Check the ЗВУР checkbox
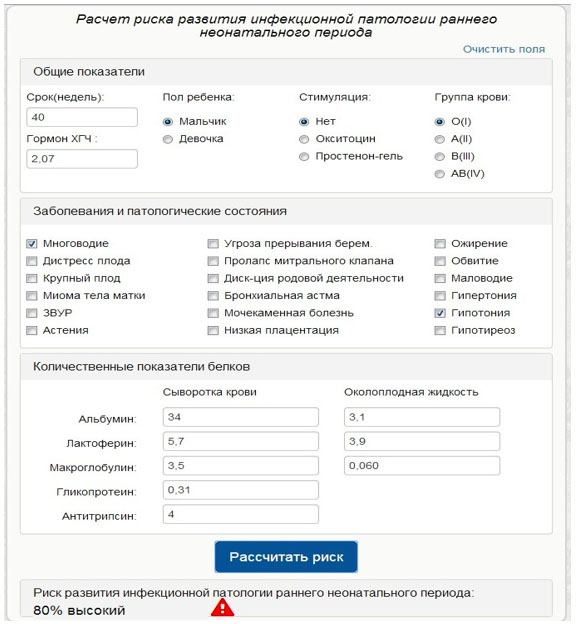This screenshot has width=577, height=624. pyautogui.click(x=32, y=313)
